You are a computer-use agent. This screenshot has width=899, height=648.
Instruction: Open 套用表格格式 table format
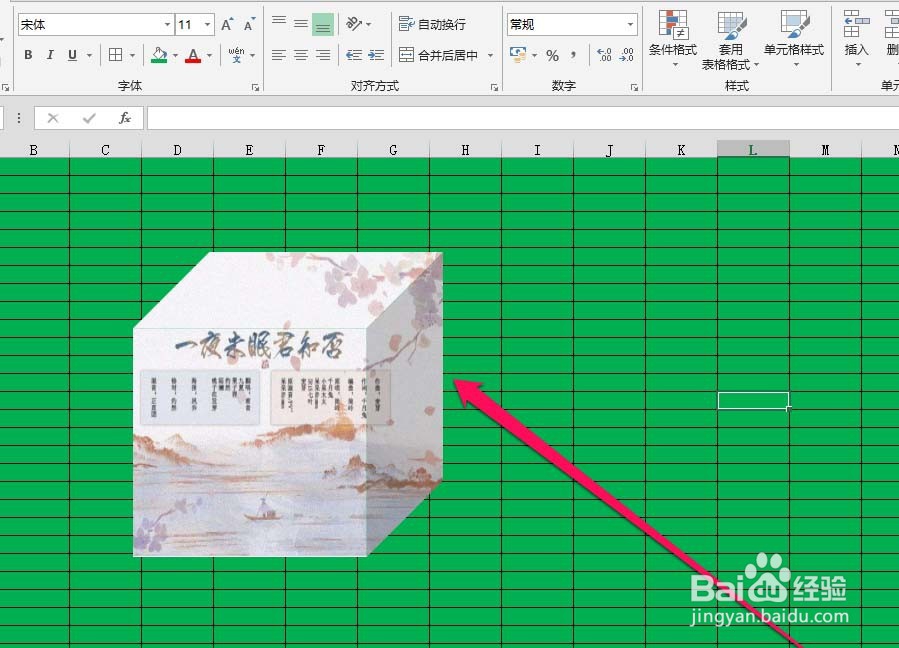coord(730,39)
